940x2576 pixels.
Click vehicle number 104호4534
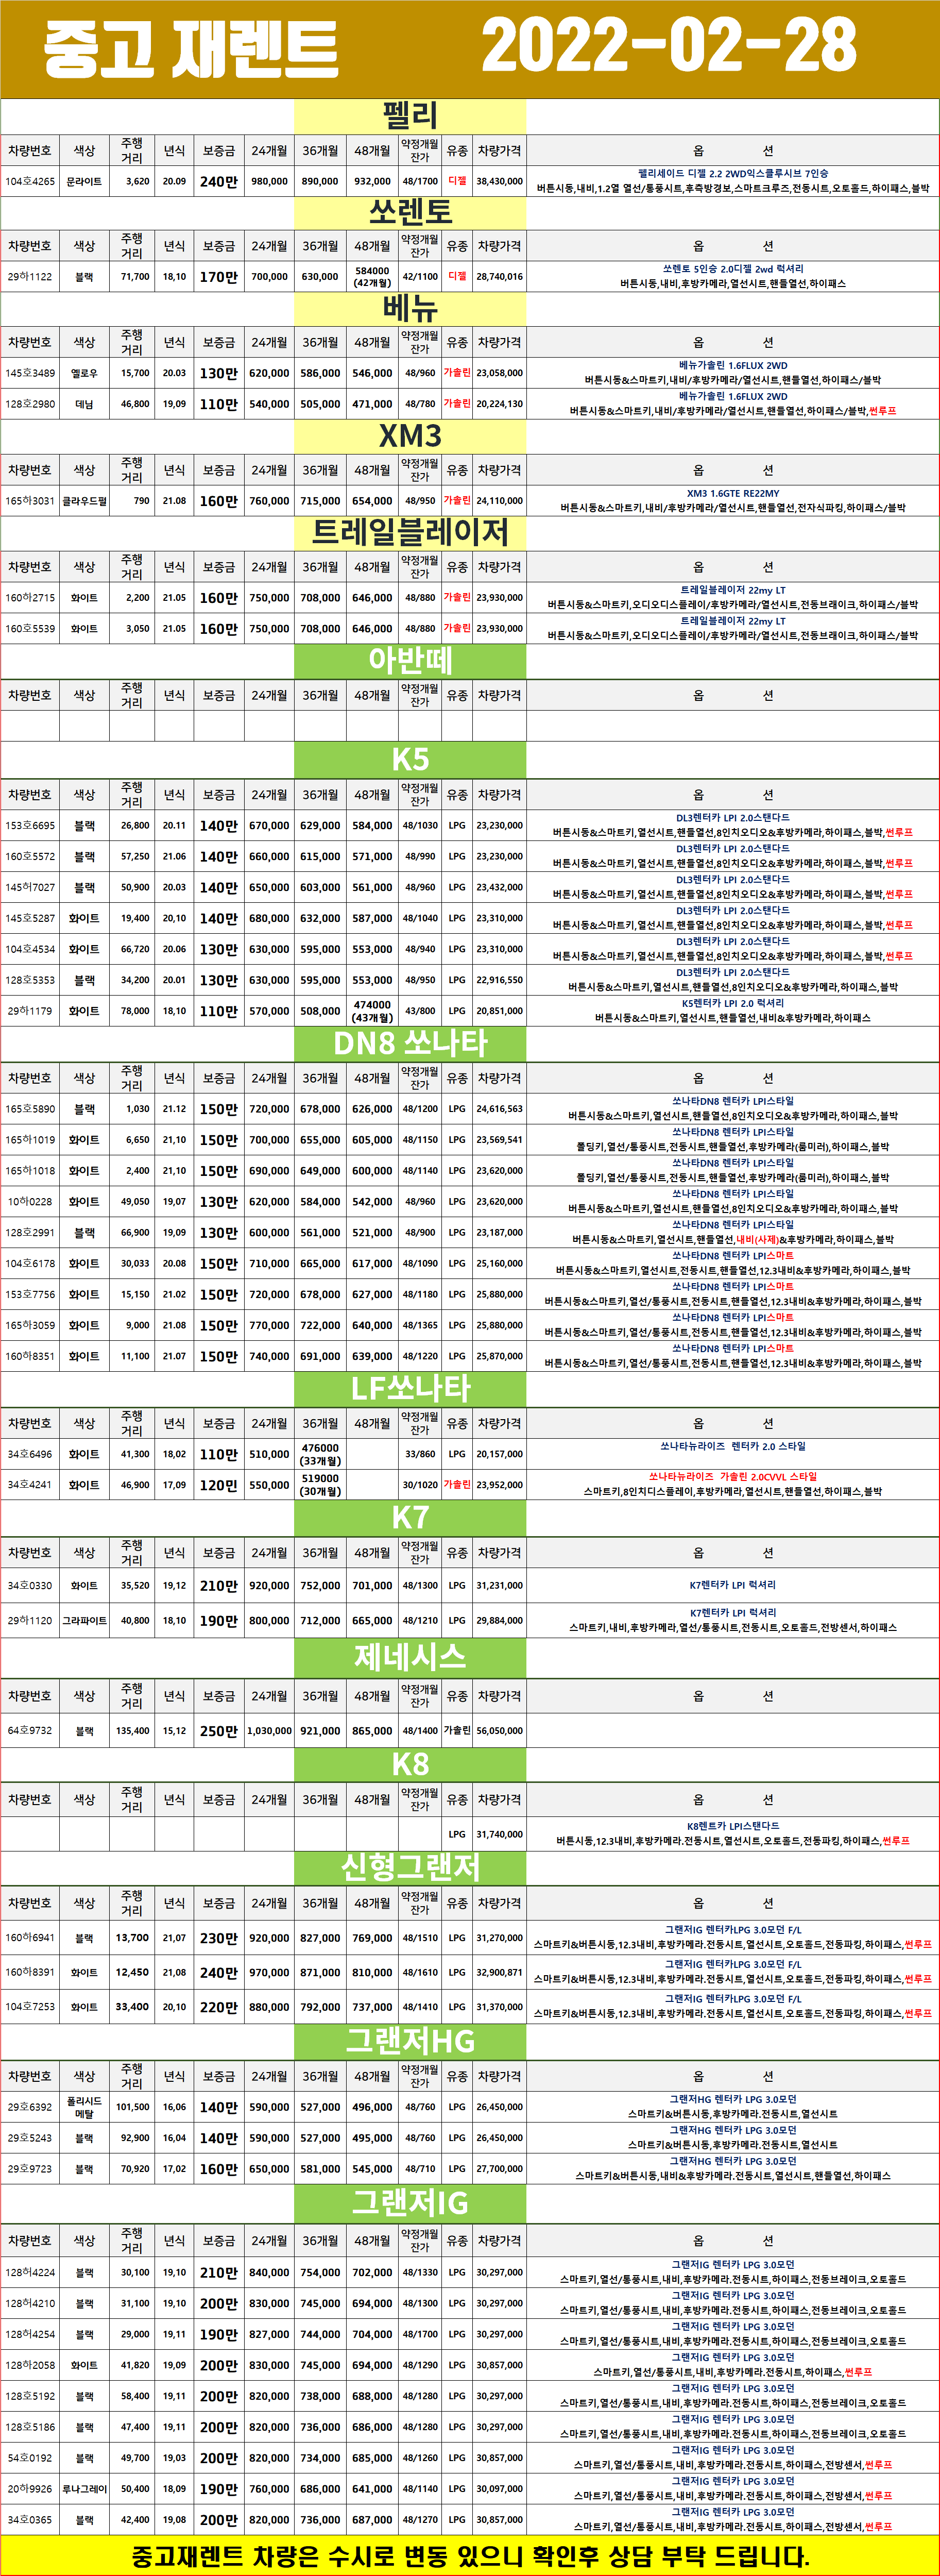click(x=30, y=949)
